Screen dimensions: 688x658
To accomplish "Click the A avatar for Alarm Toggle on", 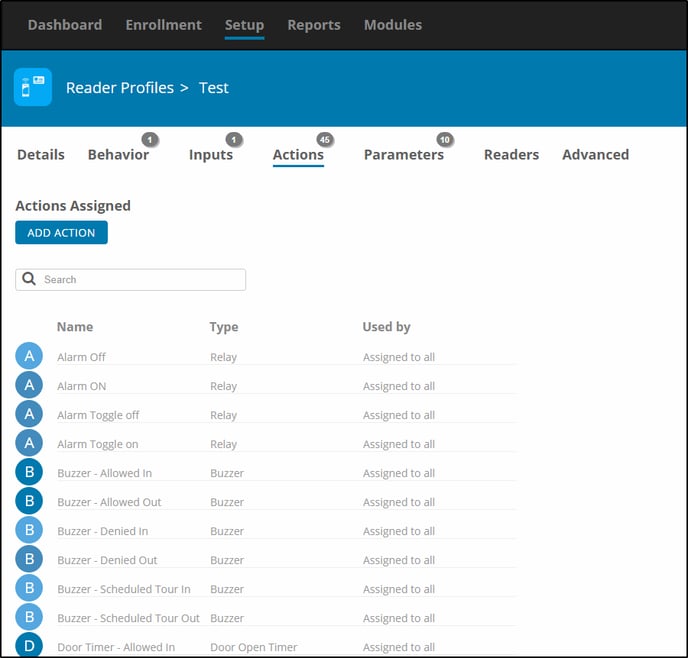I will (29, 443).
